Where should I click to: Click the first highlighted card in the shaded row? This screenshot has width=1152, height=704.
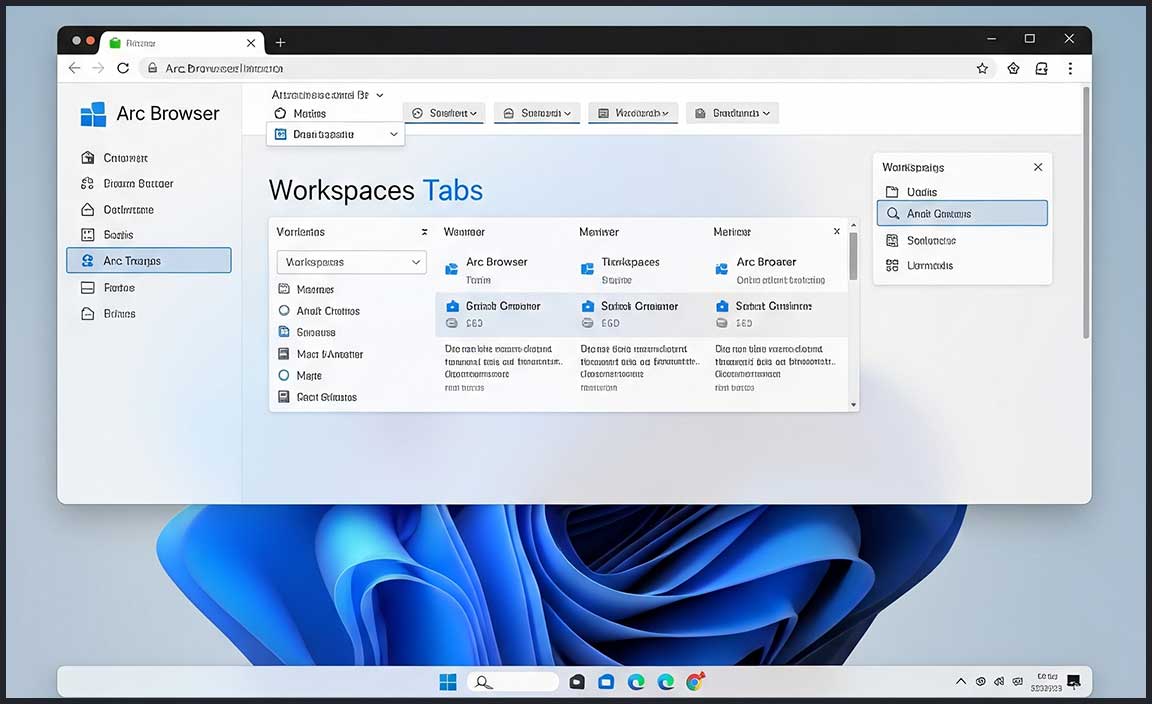(503, 315)
